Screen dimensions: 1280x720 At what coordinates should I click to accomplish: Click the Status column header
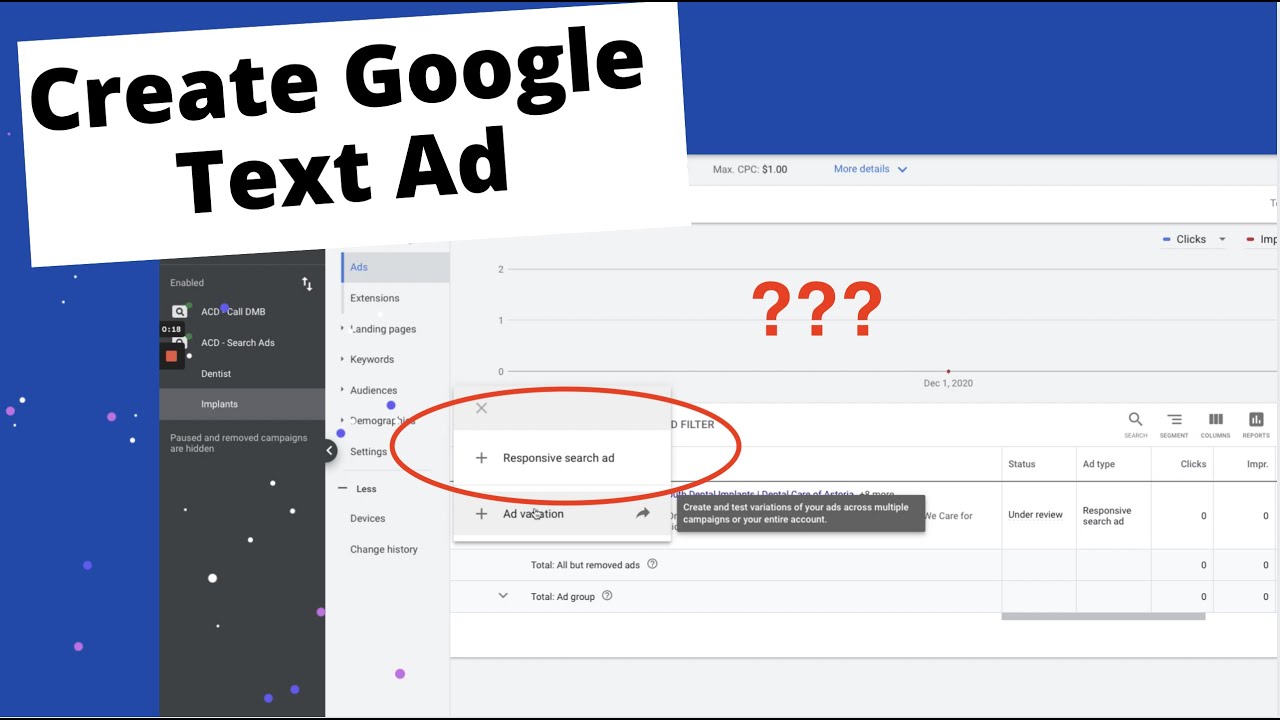click(x=1022, y=464)
